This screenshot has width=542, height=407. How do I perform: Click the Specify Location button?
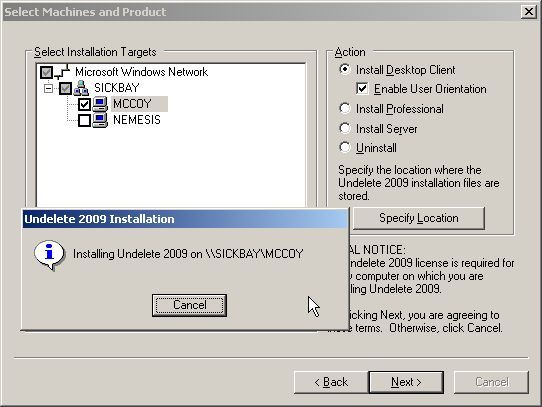[x=419, y=218]
